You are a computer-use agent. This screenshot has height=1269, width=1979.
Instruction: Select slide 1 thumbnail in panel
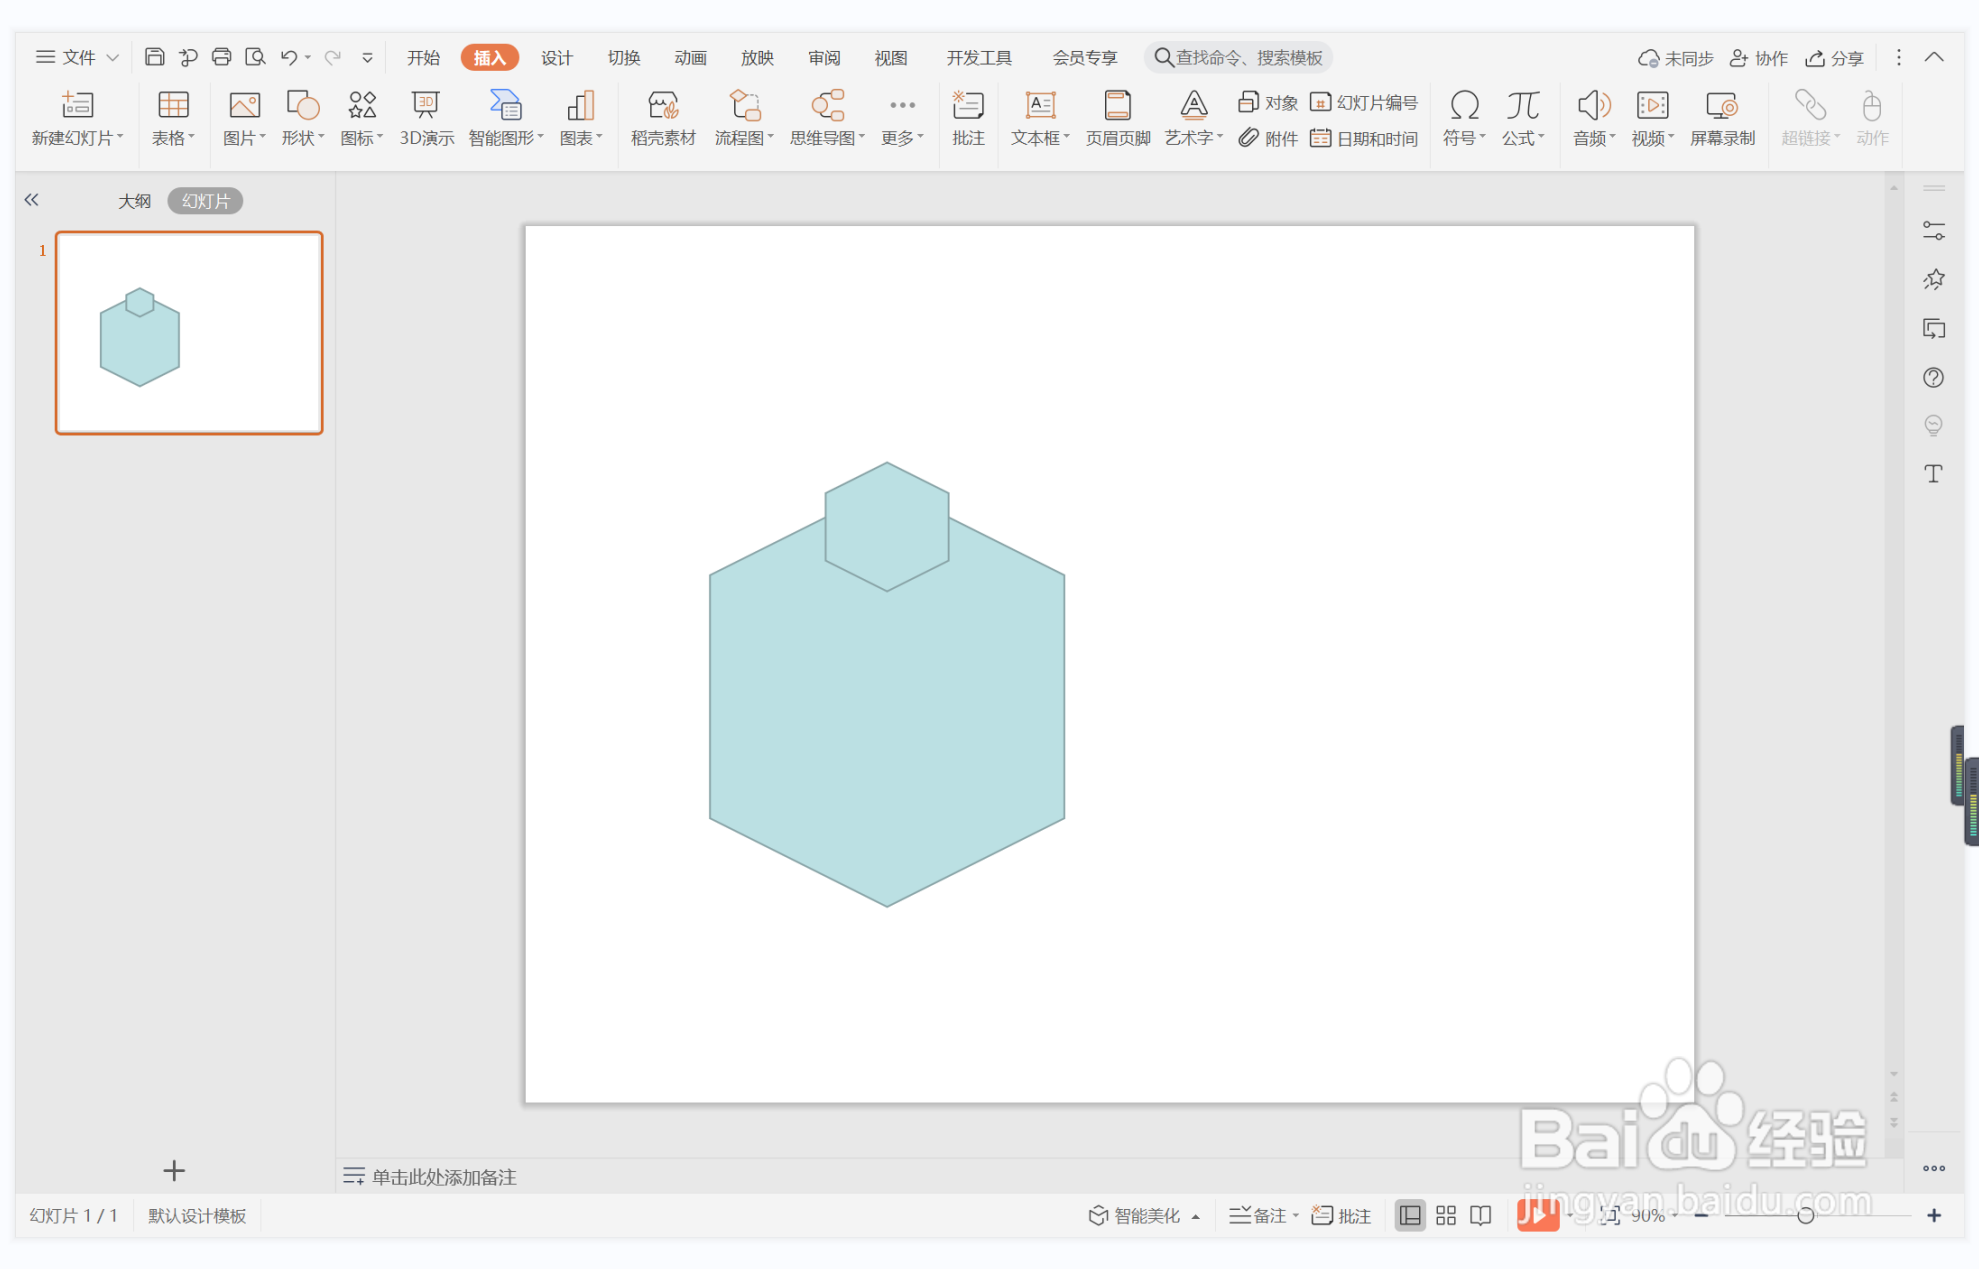click(x=189, y=333)
